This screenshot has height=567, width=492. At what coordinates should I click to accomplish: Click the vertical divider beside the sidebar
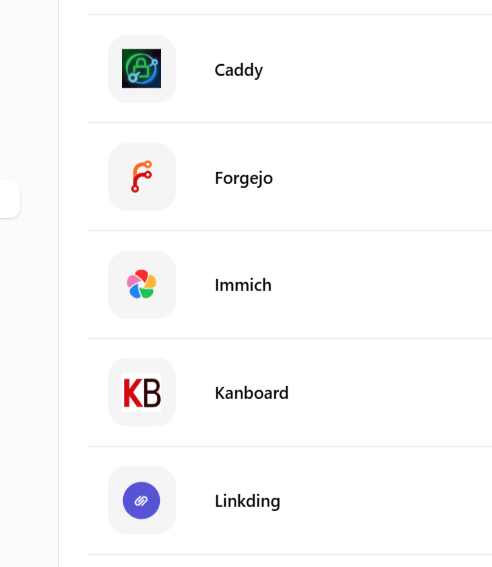pos(58,284)
